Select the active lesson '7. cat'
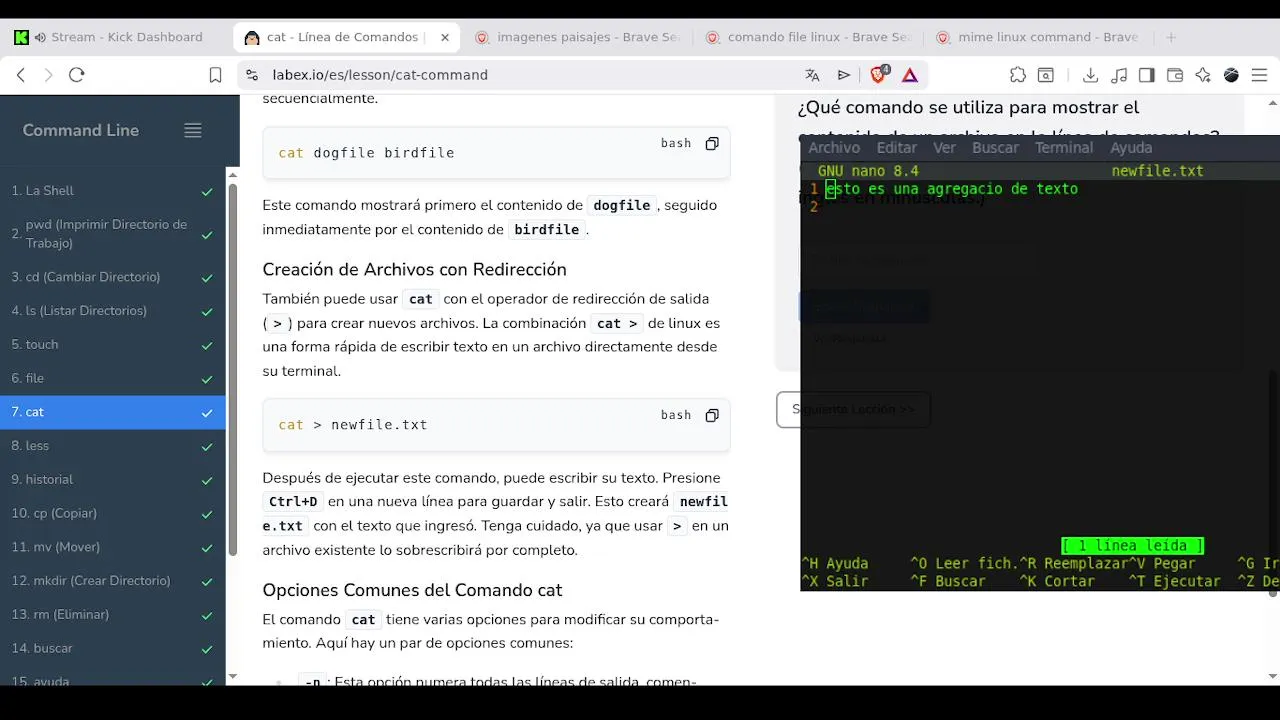 112,412
